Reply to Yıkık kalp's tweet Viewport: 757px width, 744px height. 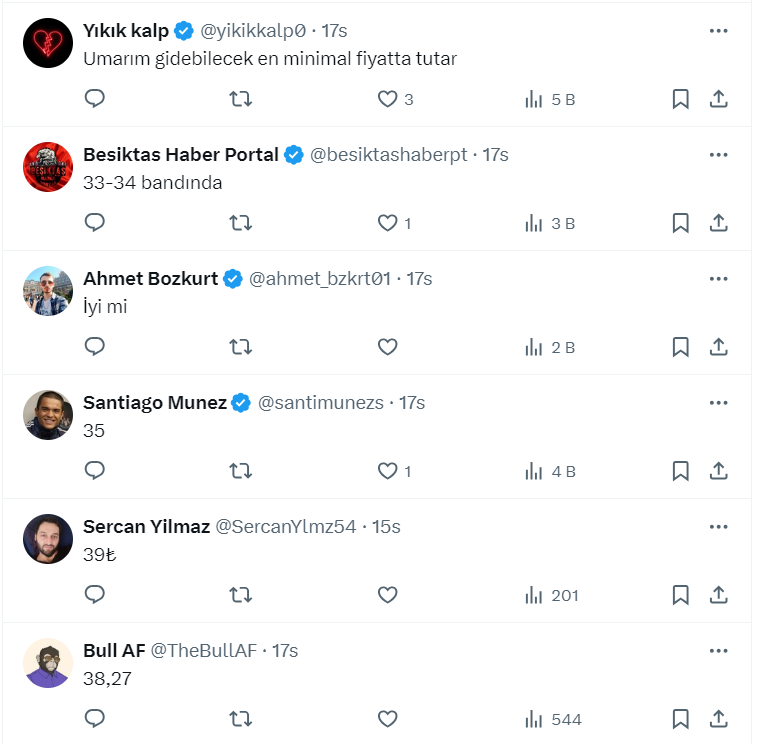click(95, 99)
